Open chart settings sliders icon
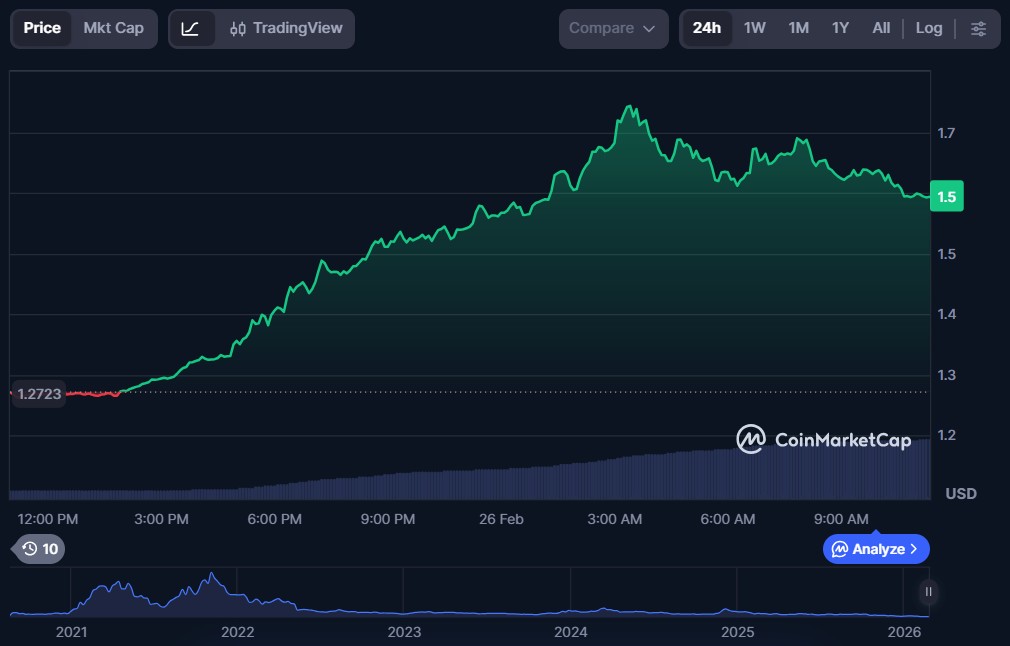 point(978,28)
